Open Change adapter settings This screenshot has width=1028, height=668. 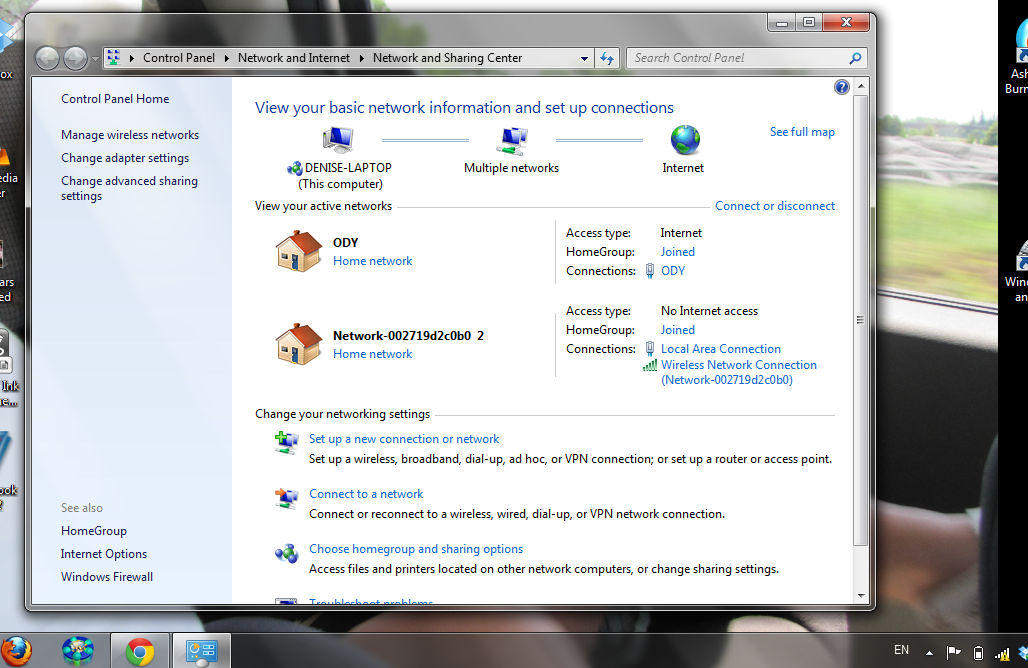125,157
